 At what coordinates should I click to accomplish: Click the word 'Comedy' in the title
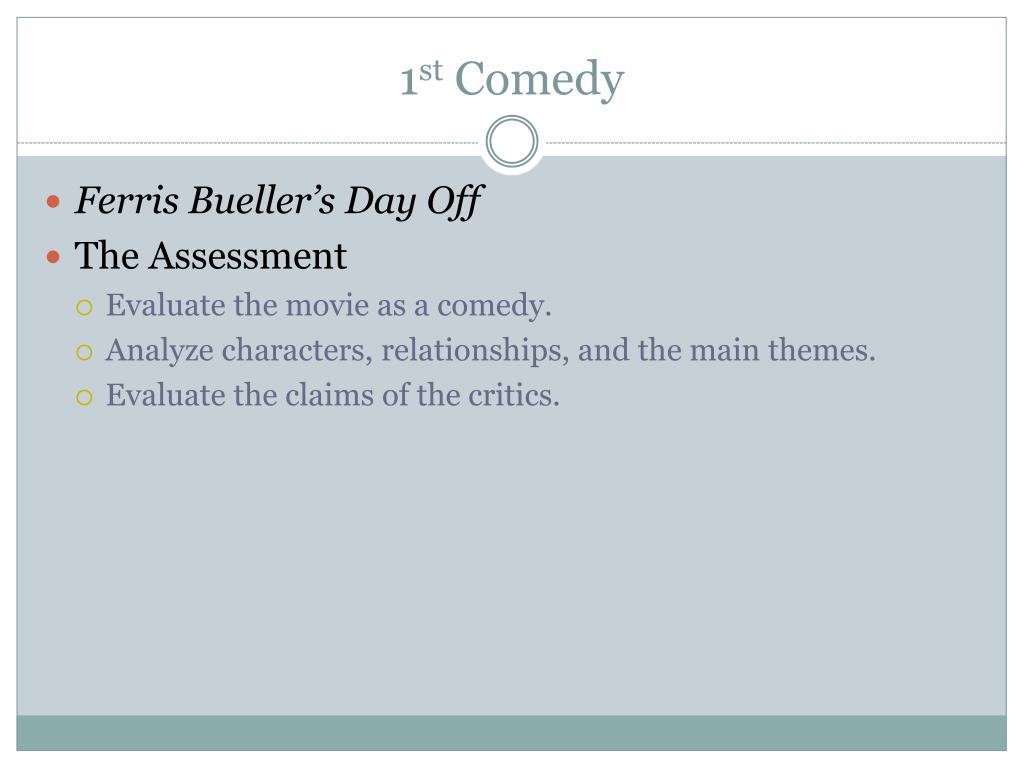tap(539, 79)
